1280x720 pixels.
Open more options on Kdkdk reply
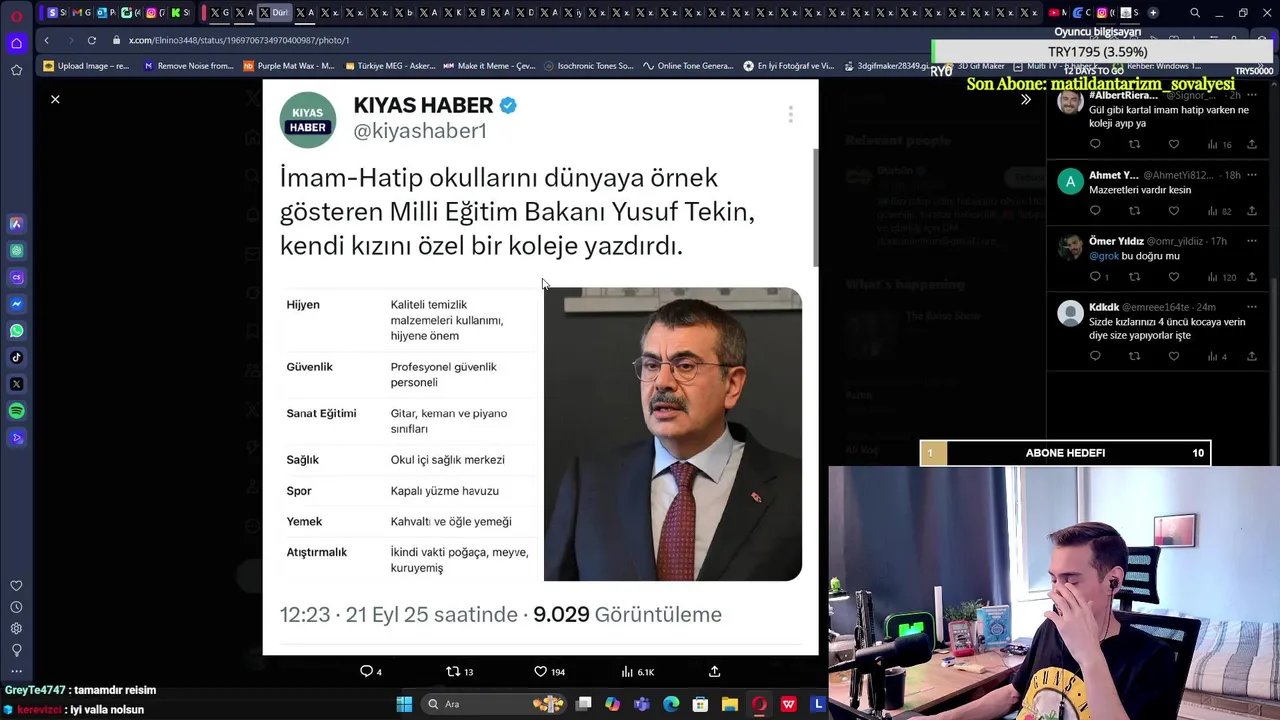tap(1251, 307)
